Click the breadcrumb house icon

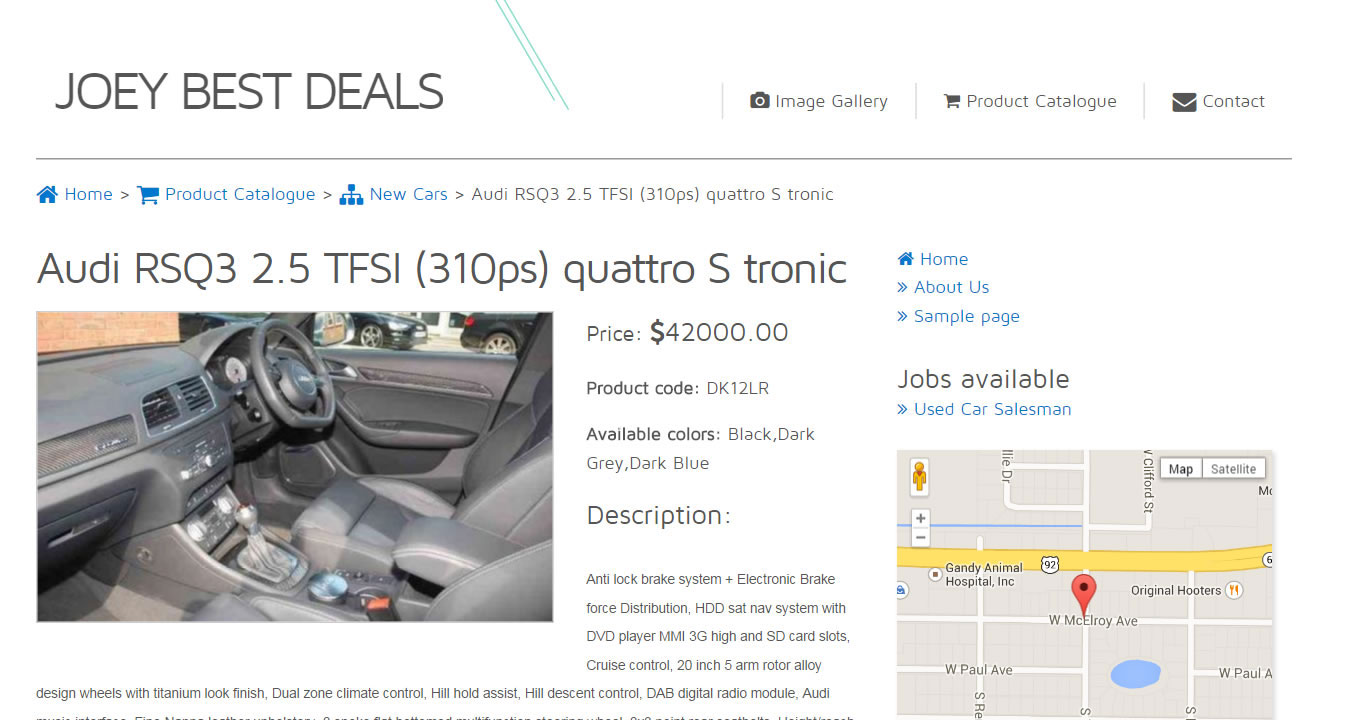click(47, 194)
